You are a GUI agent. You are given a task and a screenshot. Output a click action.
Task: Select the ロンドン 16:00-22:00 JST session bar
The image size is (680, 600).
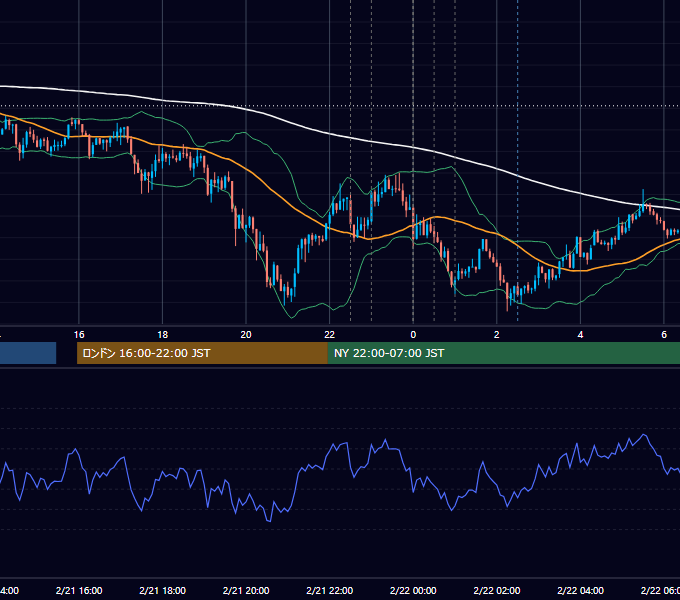click(x=202, y=353)
